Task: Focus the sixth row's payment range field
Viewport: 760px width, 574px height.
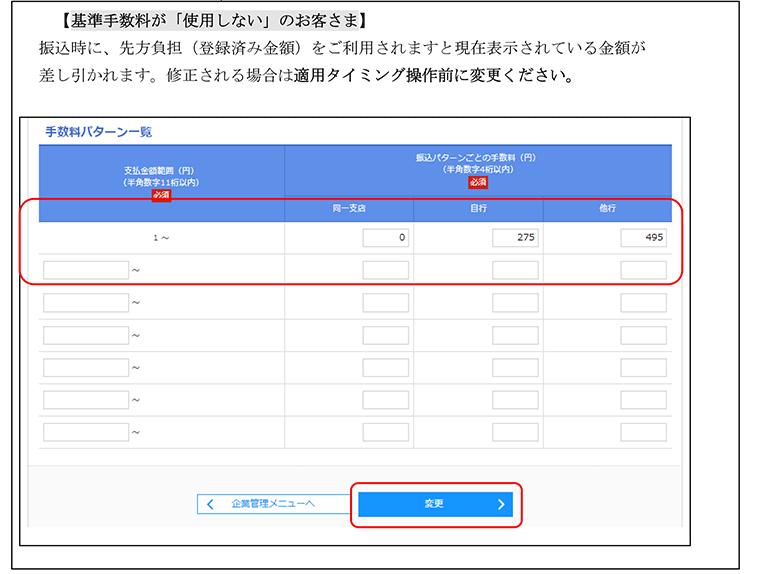Action: pyautogui.click(x=86, y=400)
